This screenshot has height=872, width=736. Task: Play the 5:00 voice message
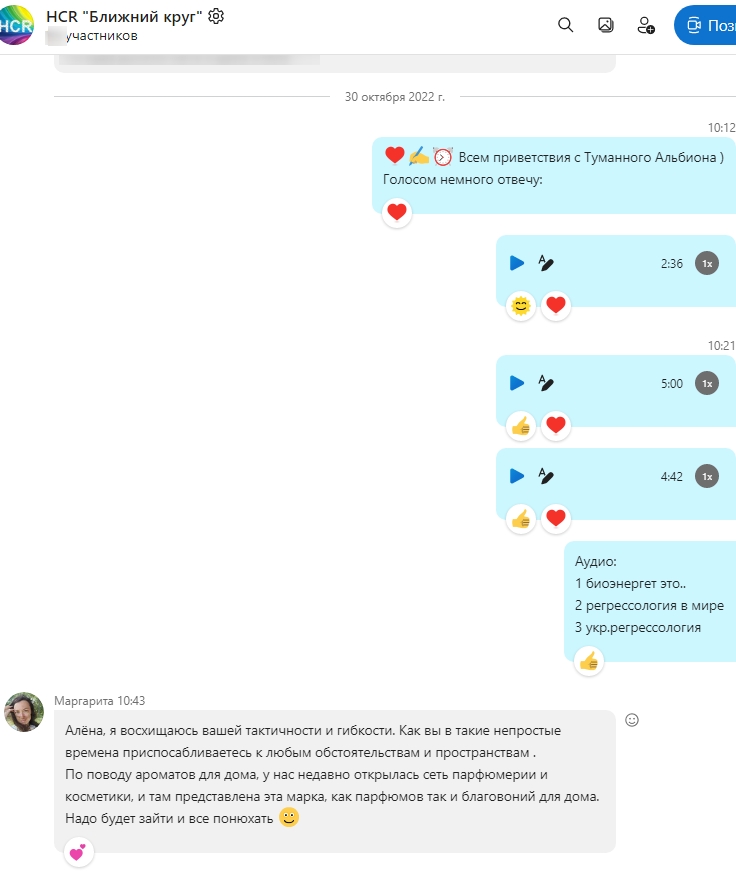point(517,383)
